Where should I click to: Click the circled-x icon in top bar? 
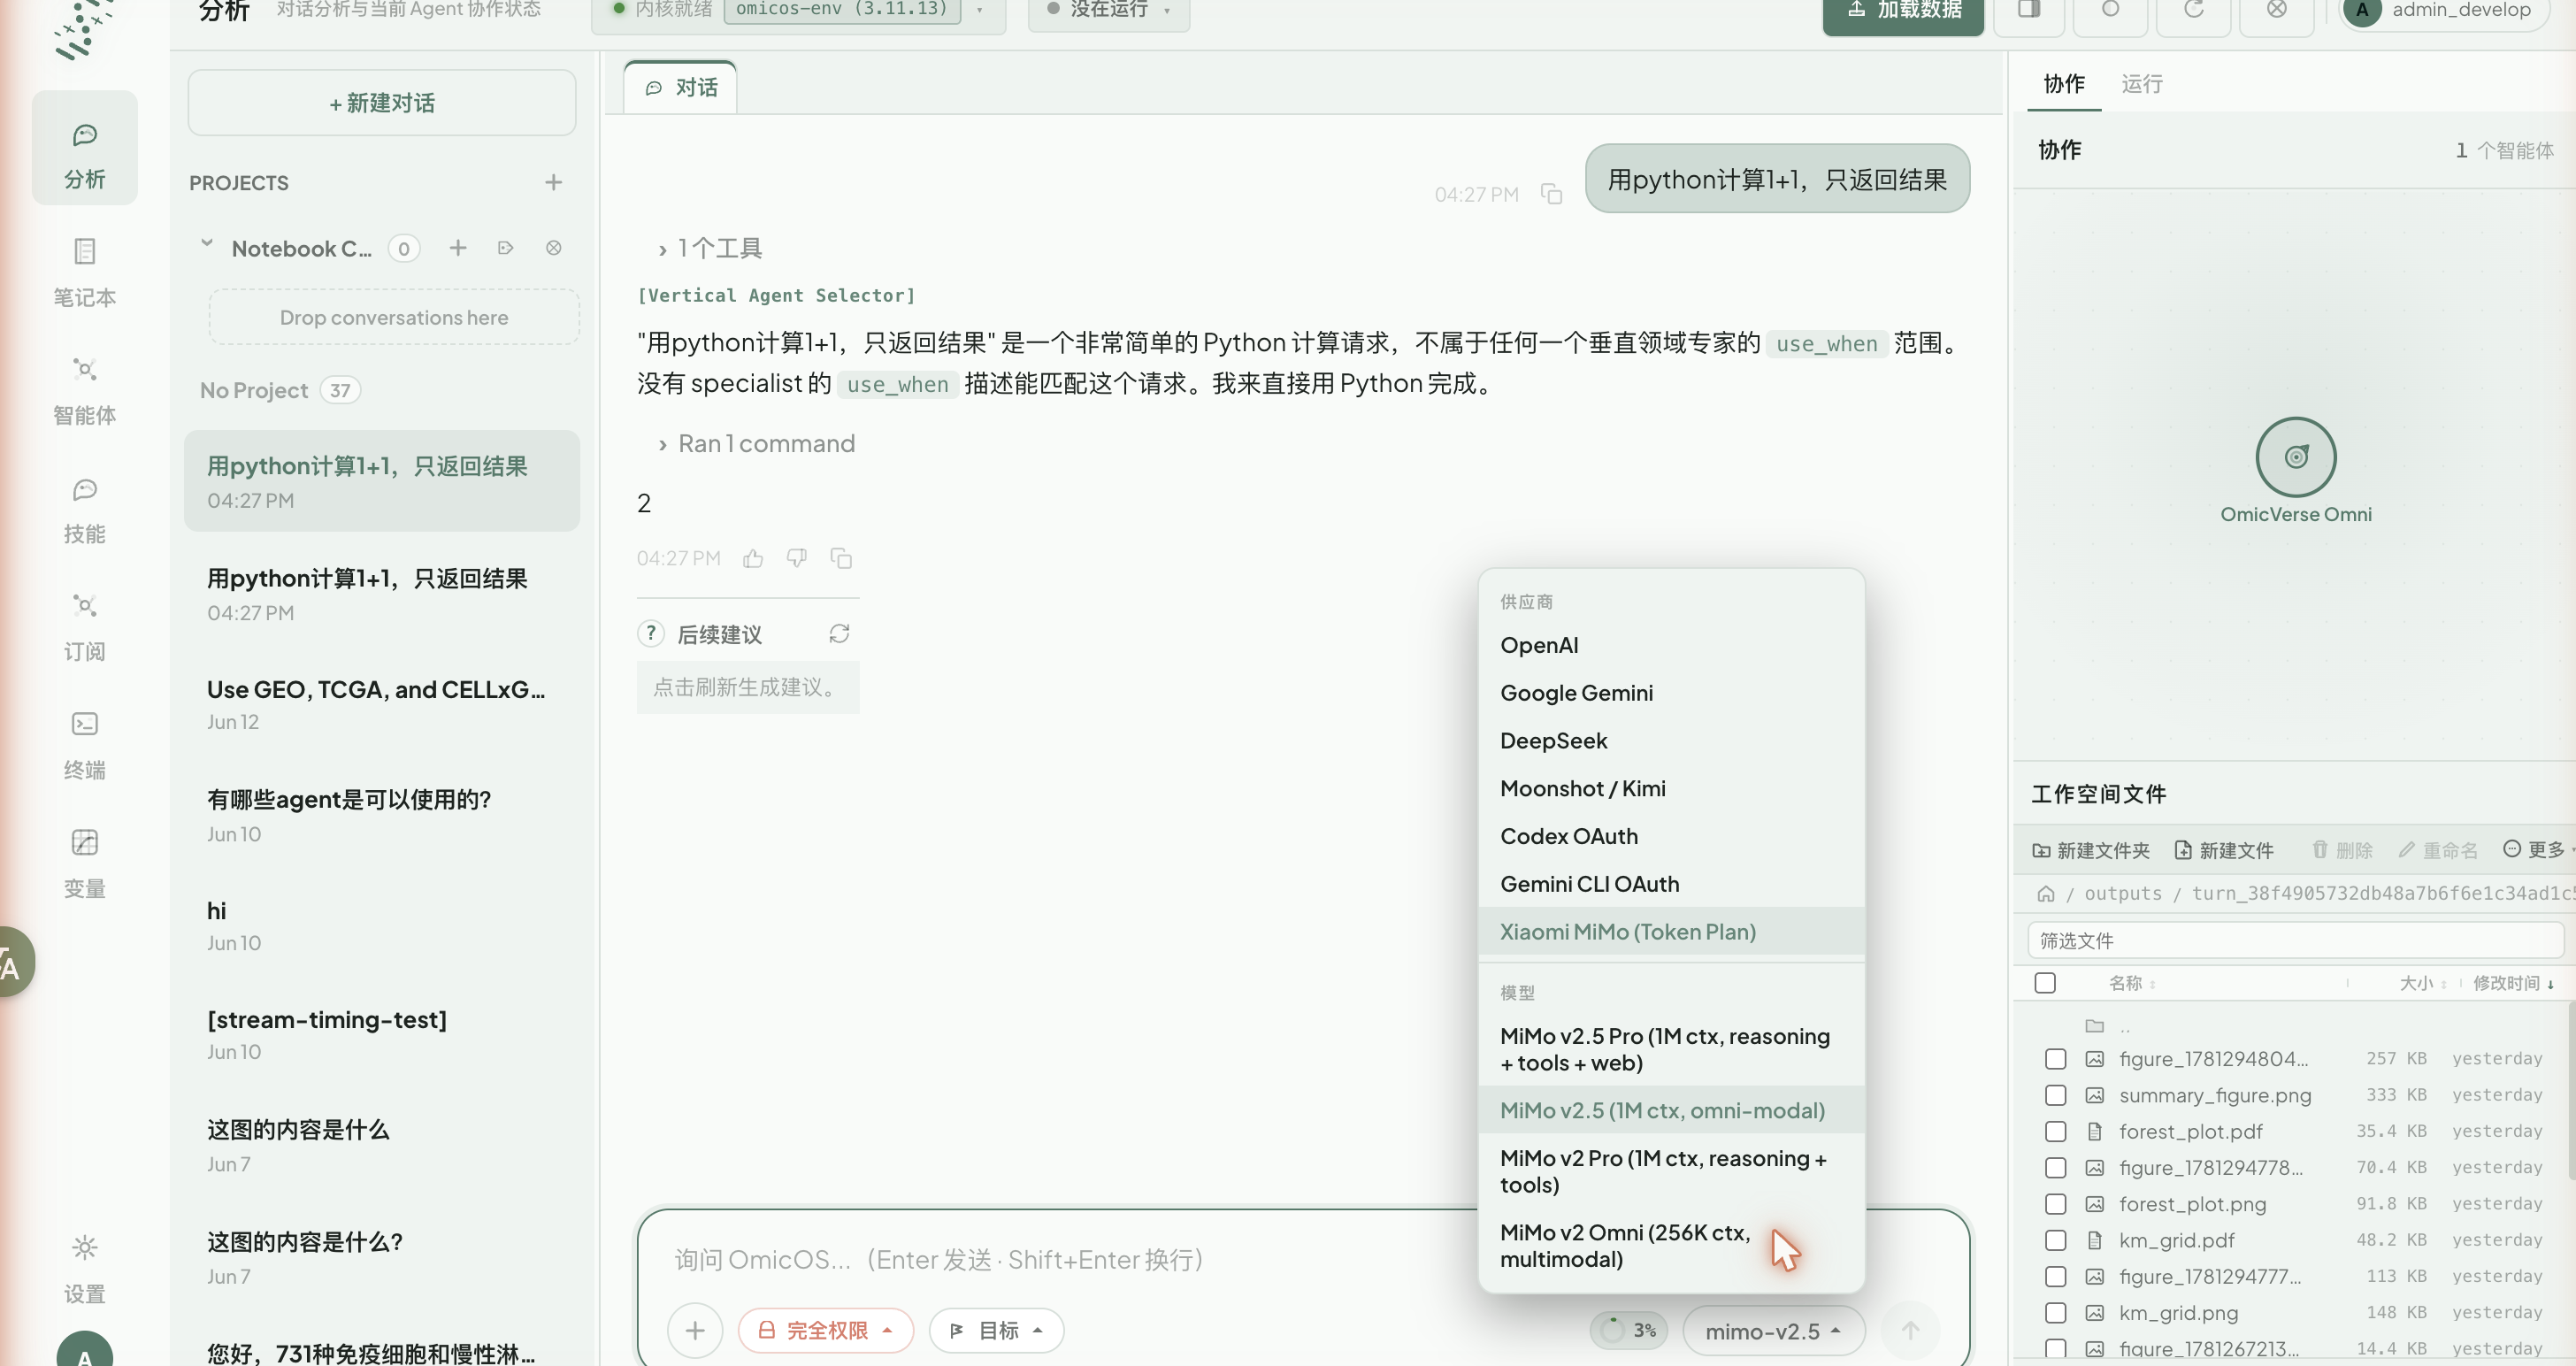click(x=2276, y=10)
